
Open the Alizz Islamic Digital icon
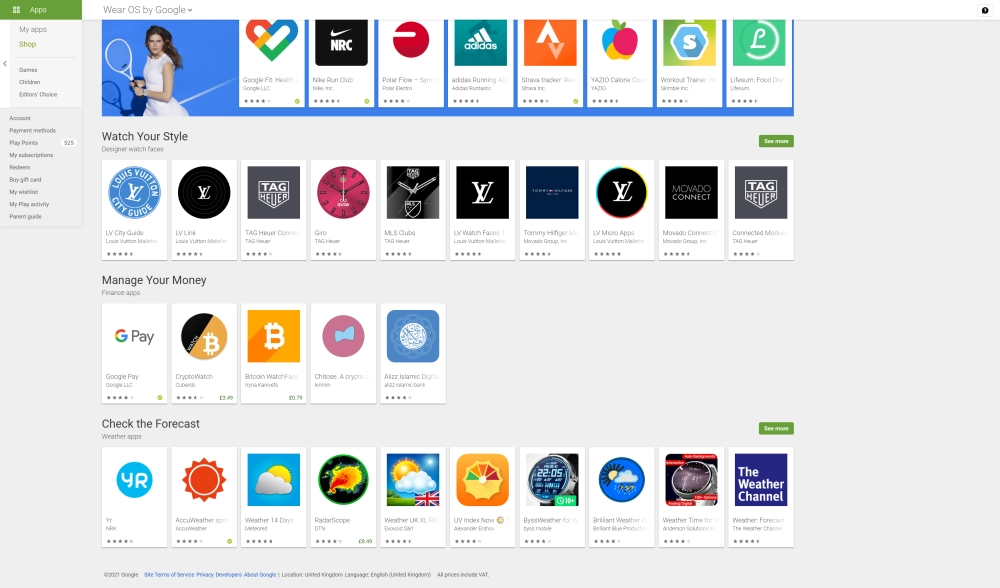point(413,336)
